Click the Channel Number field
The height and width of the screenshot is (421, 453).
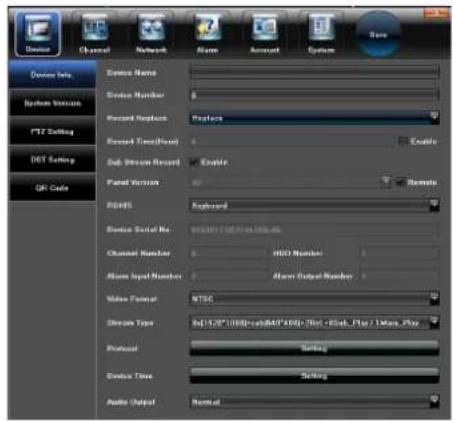click(x=229, y=254)
